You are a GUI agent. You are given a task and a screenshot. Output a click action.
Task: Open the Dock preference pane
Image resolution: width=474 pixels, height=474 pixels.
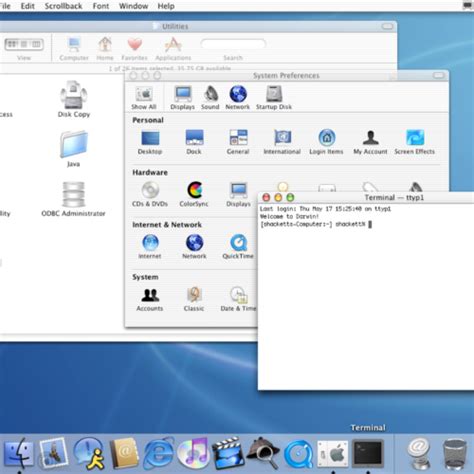[x=194, y=142]
